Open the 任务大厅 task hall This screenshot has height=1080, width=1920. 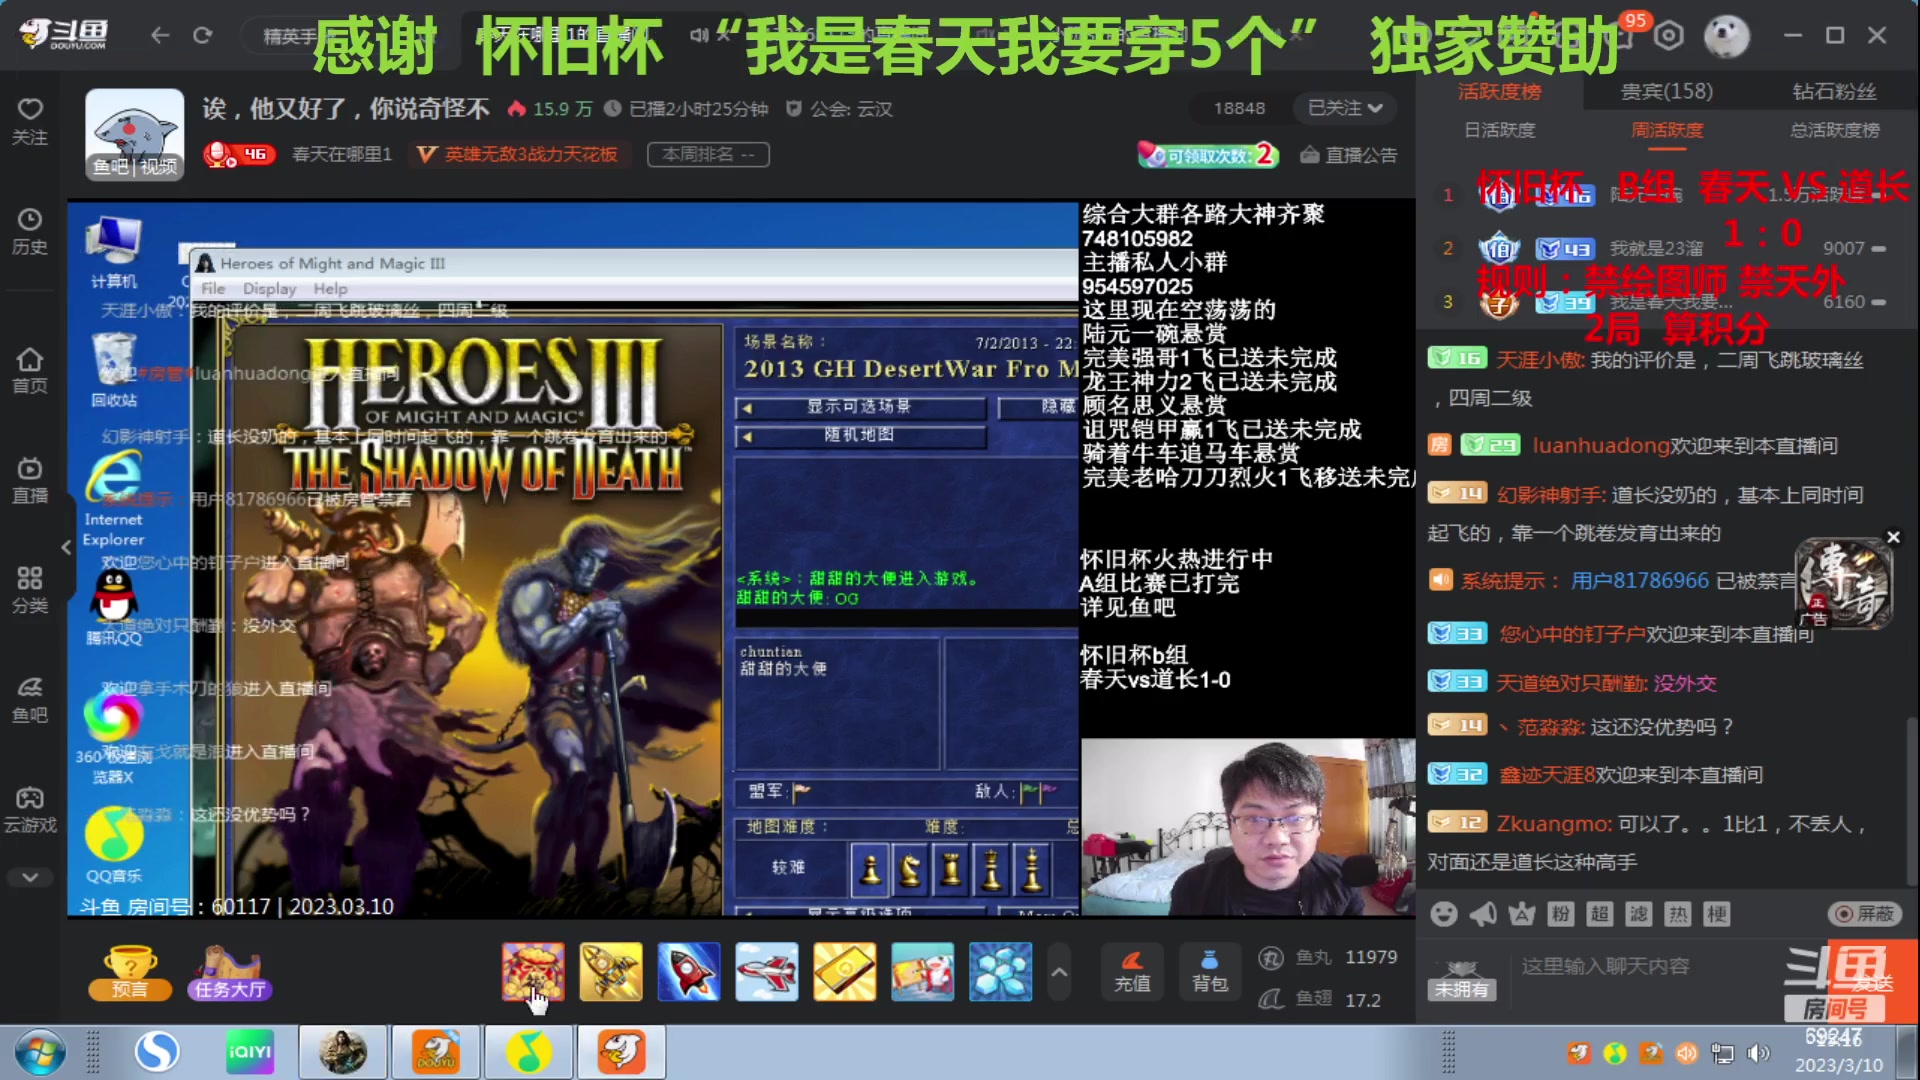point(229,973)
